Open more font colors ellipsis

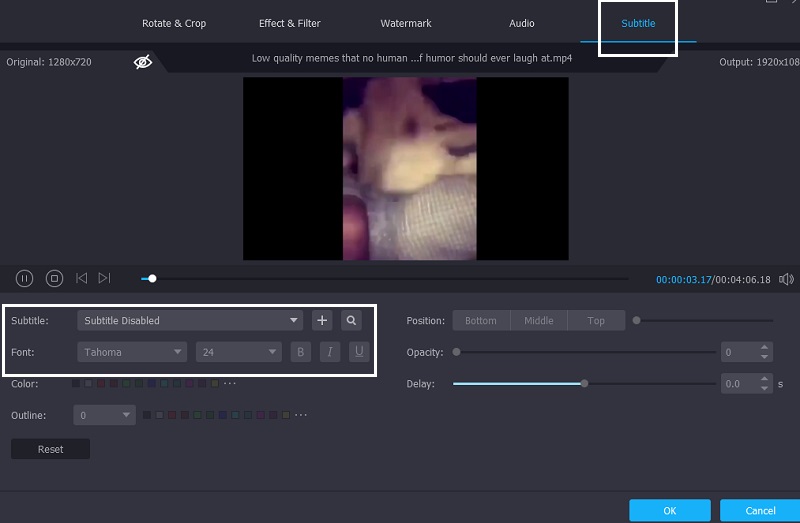click(230, 383)
